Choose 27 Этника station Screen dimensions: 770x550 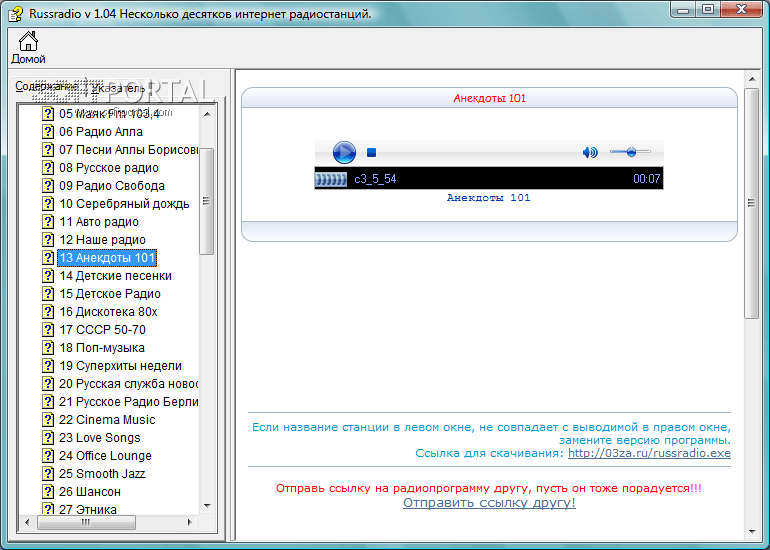(x=88, y=509)
